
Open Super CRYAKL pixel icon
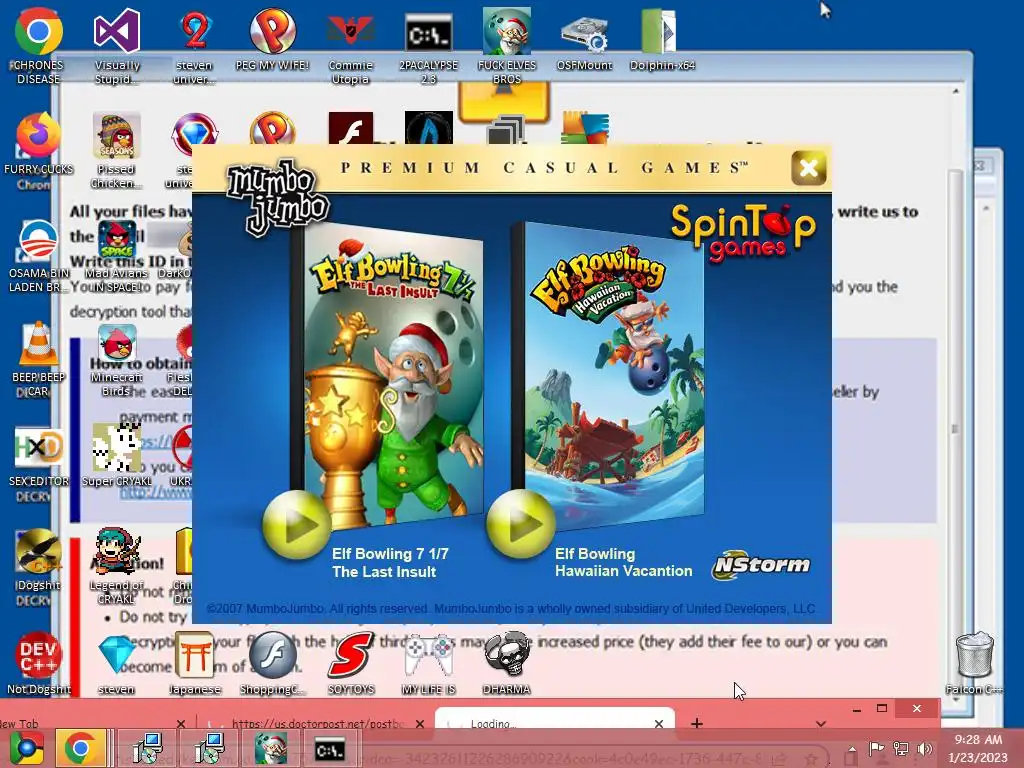116,454
